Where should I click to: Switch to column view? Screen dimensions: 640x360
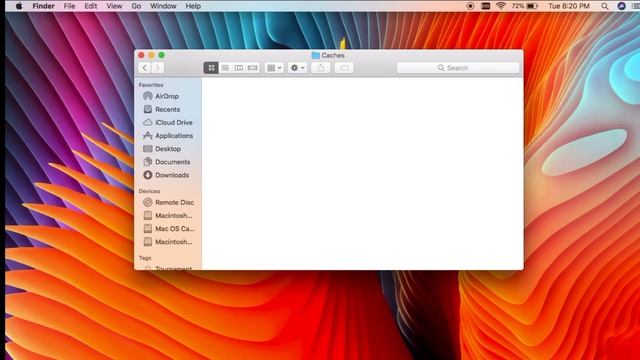(x=239, y=68)
